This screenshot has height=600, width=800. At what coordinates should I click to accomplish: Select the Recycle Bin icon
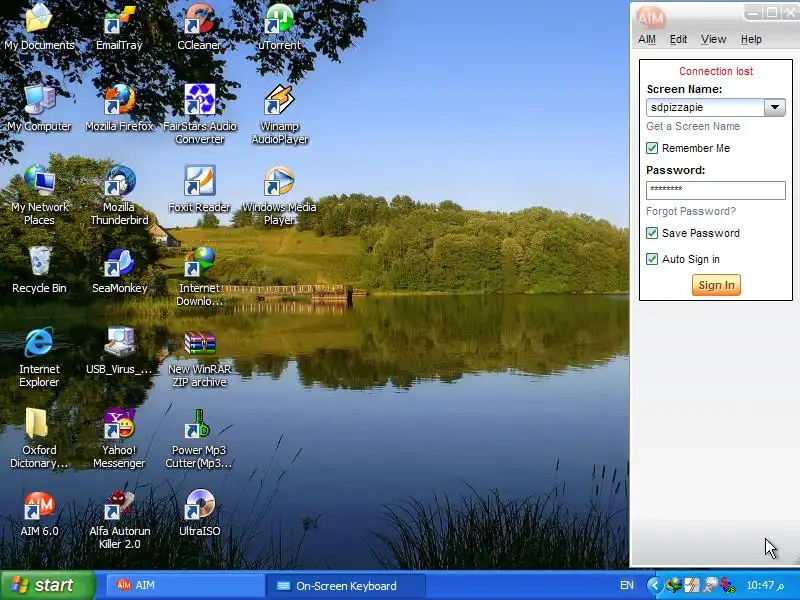(x=39, y=270)
